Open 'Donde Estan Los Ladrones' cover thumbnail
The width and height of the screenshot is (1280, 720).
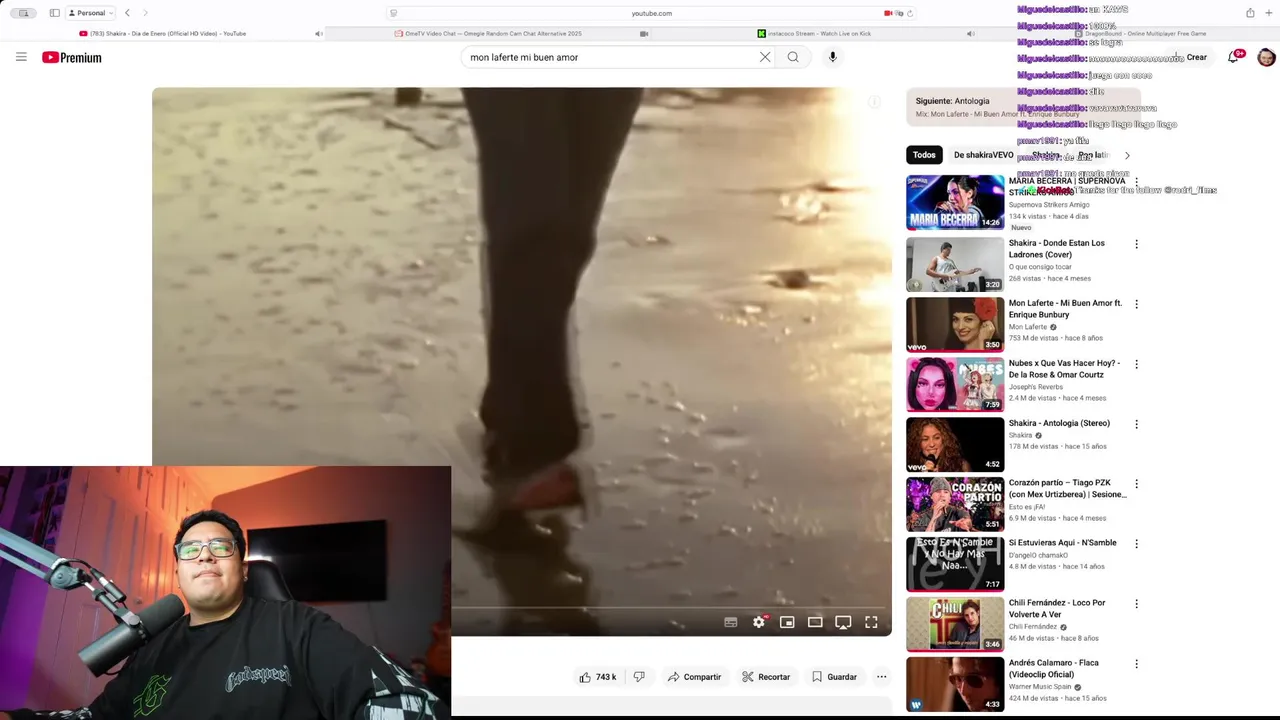tap(955, 264)
